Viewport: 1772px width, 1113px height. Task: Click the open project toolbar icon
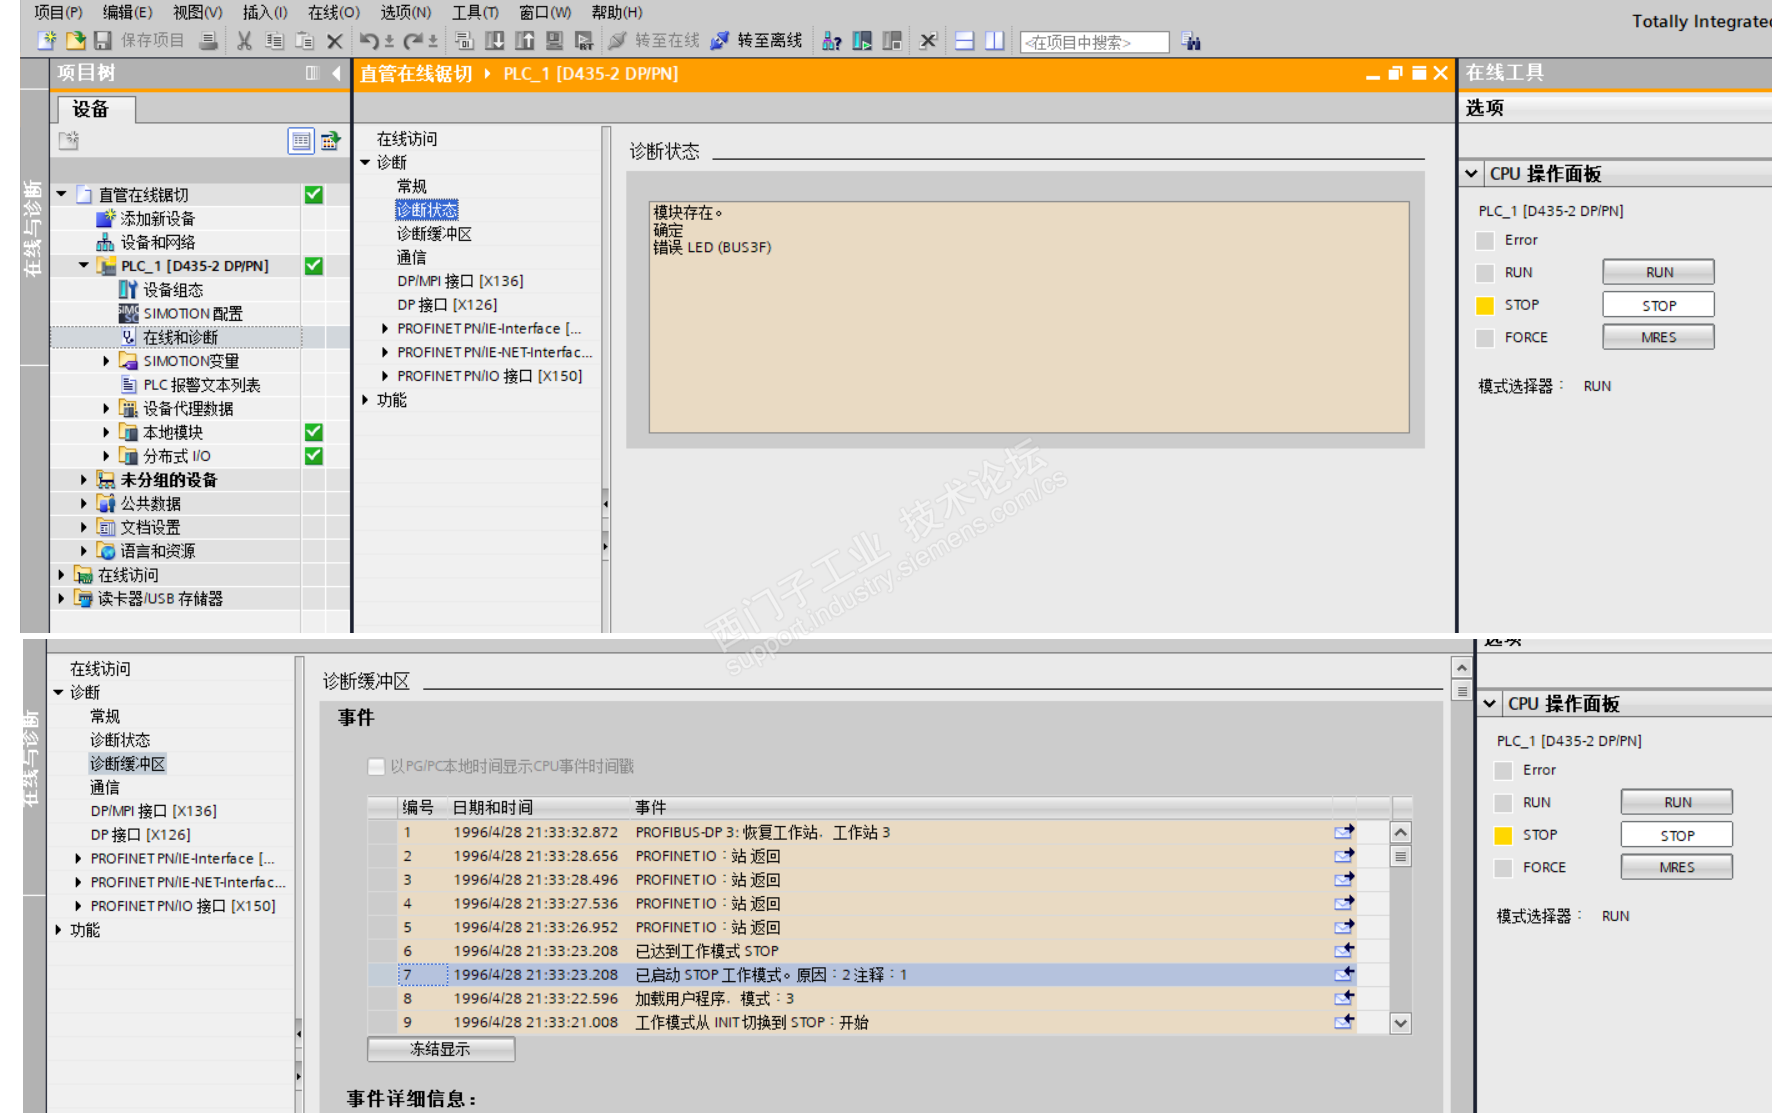tap(75, 41)
